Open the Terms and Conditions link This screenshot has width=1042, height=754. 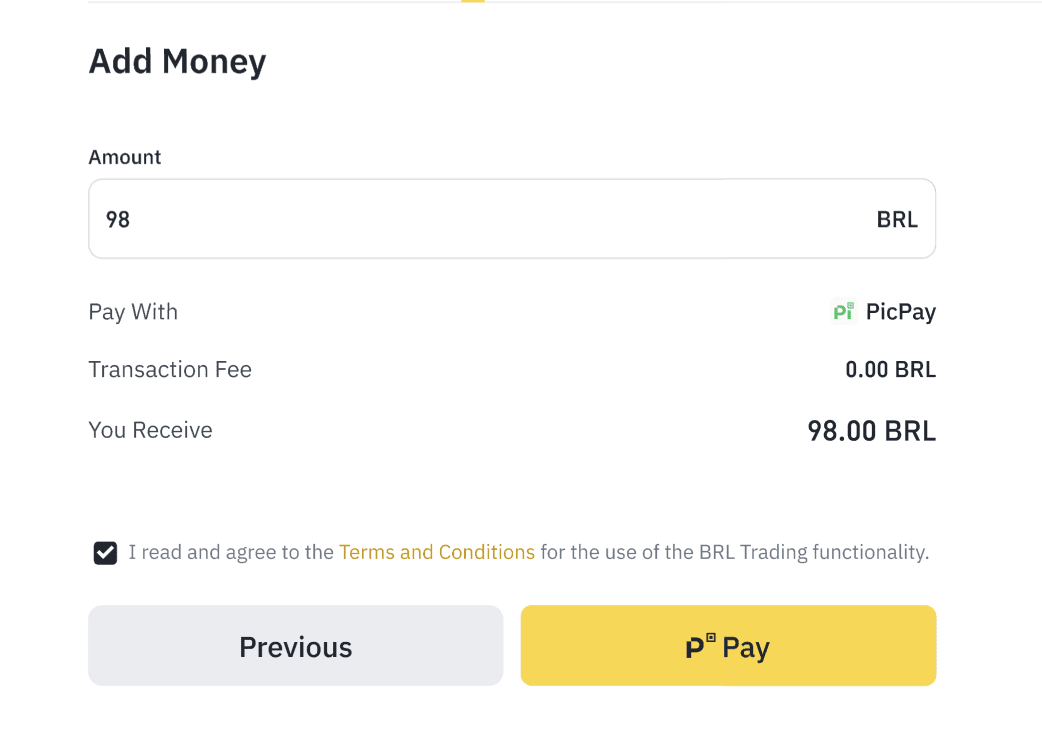(x=437, y=552)
